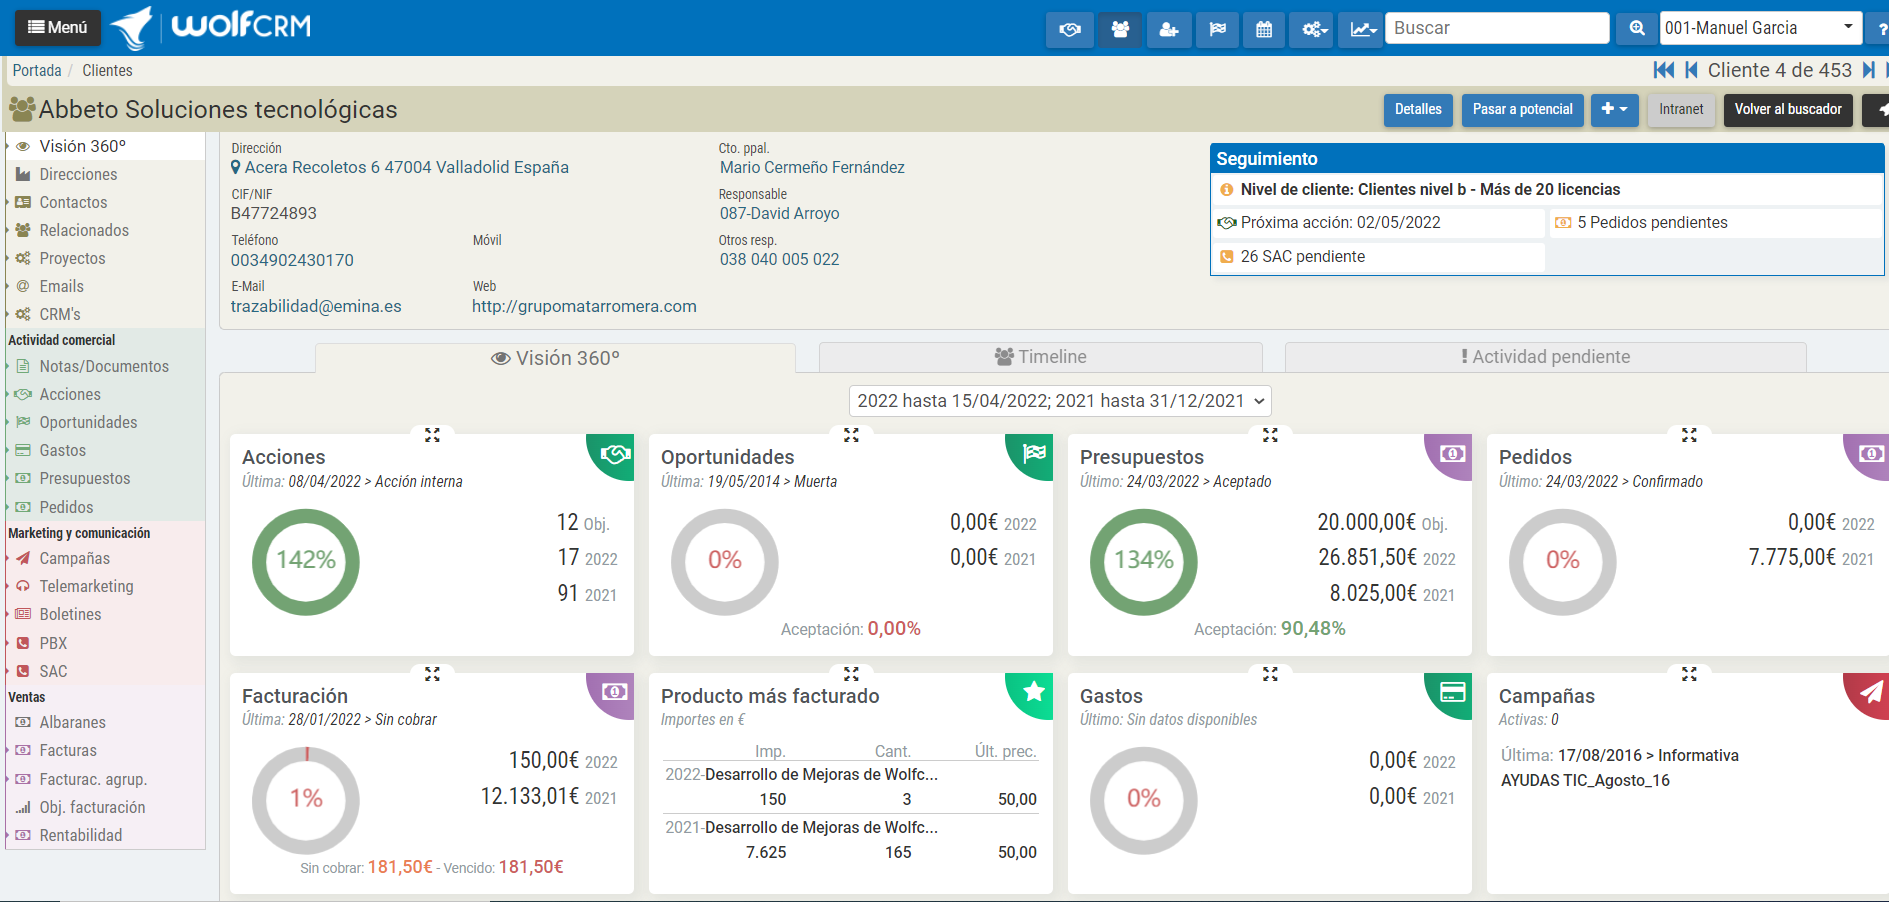Open the period selector showing 2022 hasta 15/04/2022
Screen dimensions: 1889x902
(1059, 400)
